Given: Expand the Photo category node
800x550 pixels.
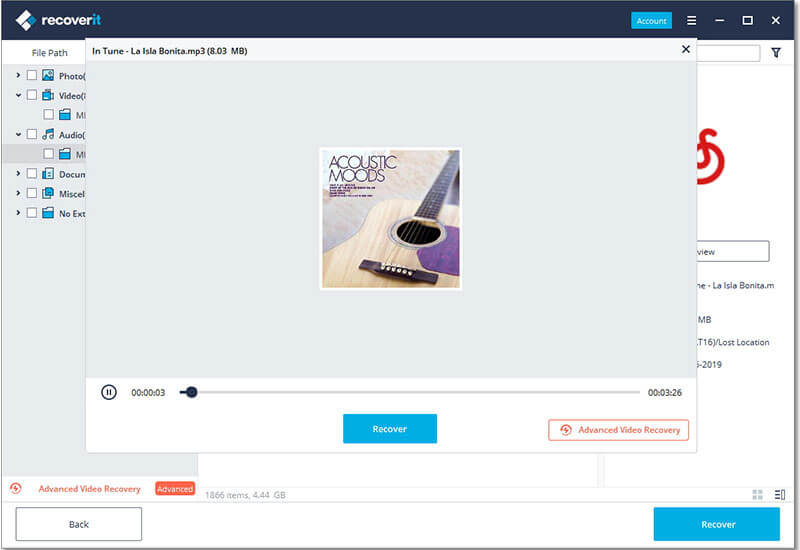Looking at the screenshot, I should pyautogui.click(x=18, y=75).
